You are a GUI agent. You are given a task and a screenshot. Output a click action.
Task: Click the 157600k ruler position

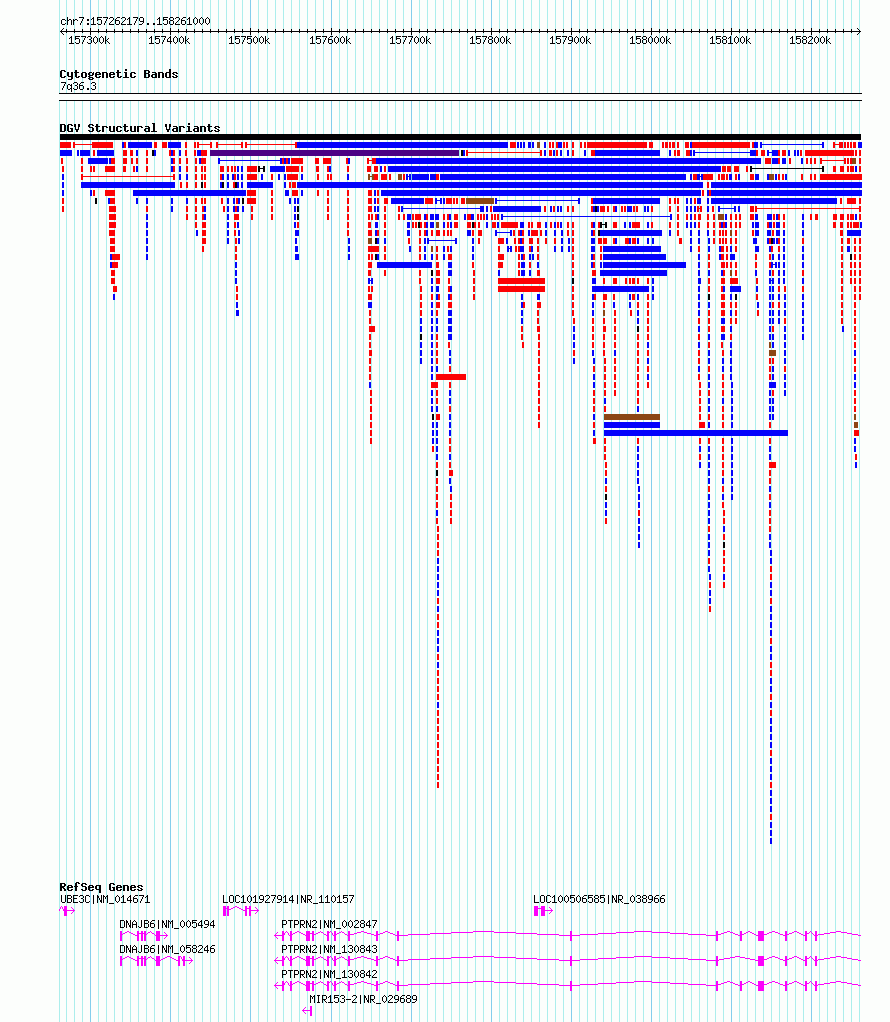(330, 40)
